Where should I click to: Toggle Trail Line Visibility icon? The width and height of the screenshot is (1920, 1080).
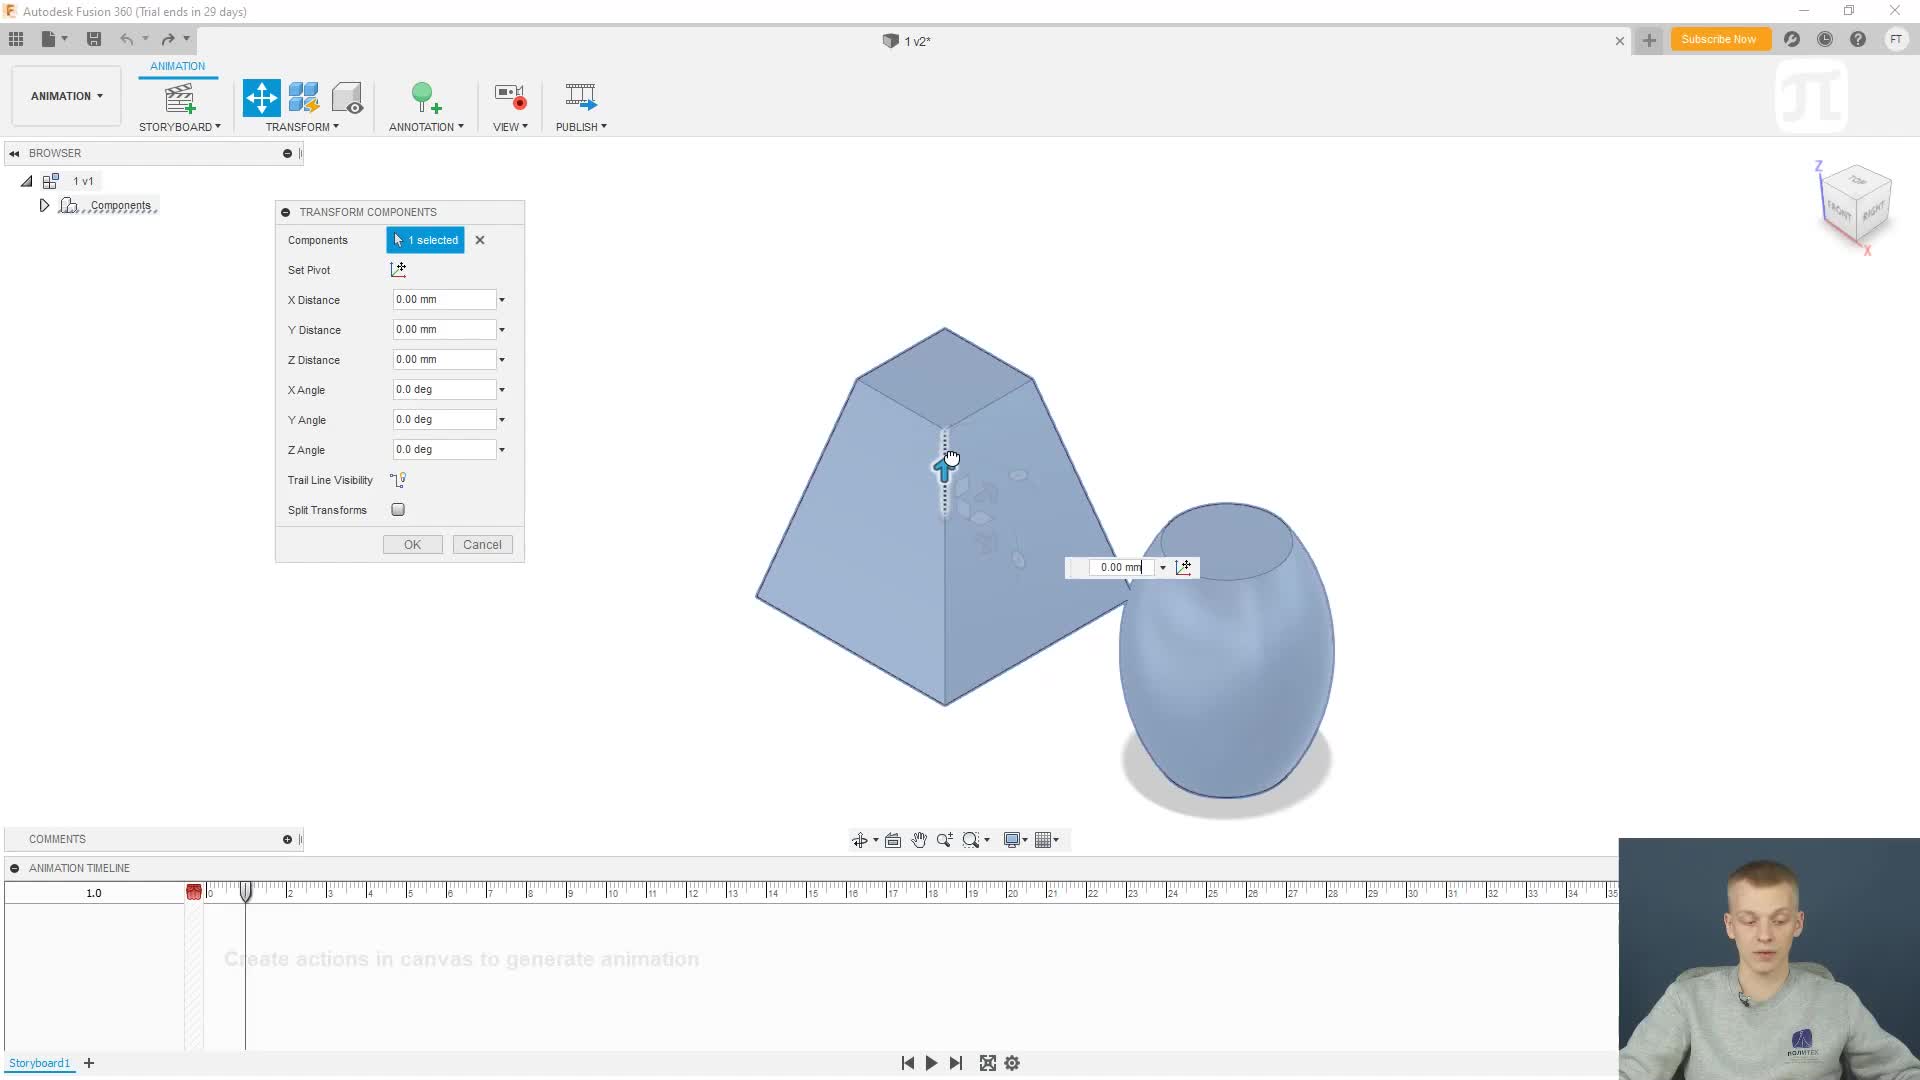click(x=398, y=480)
